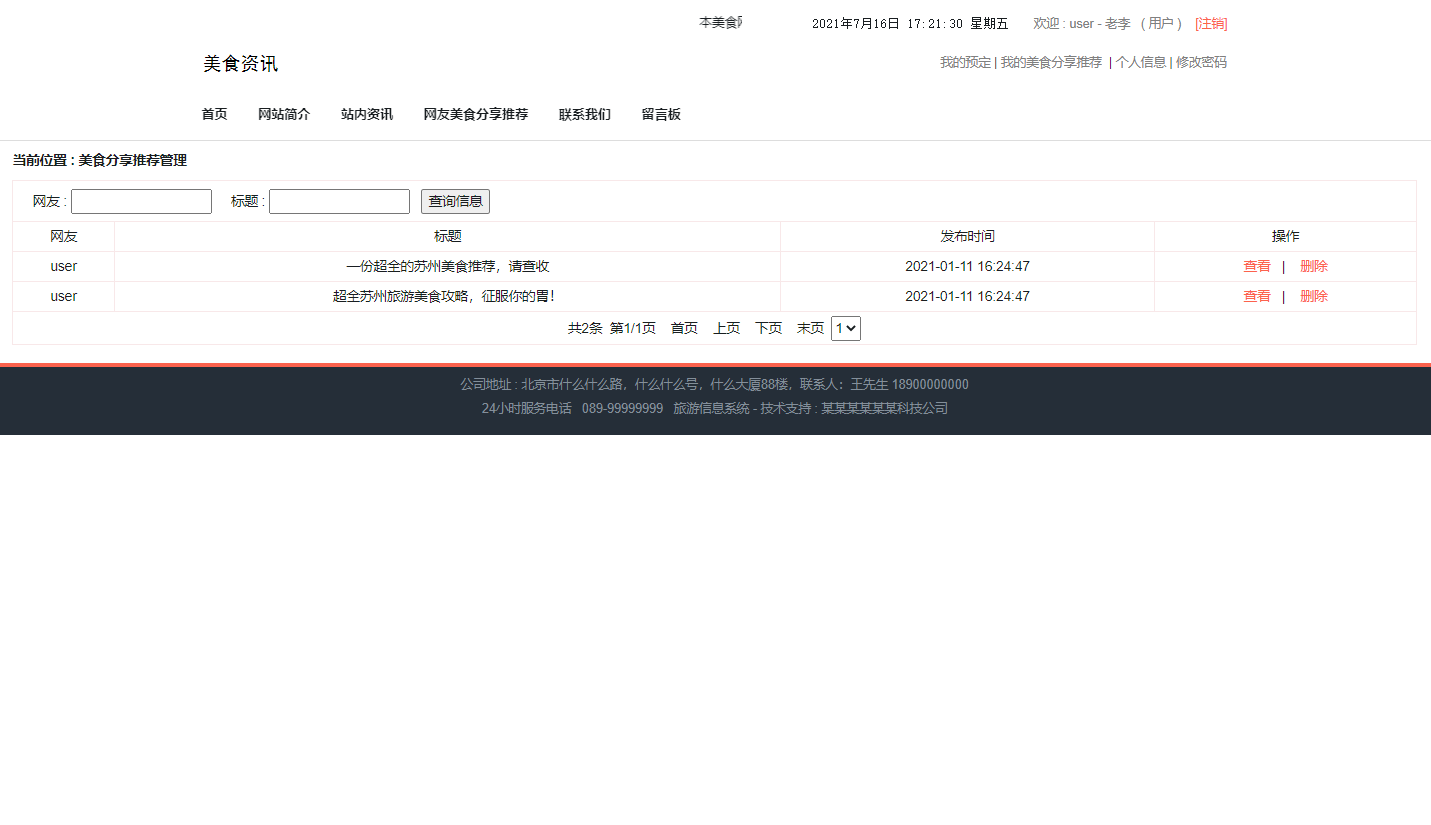Click the 查询信息 search button
The image size is (1431, 825).
(455, 201)
